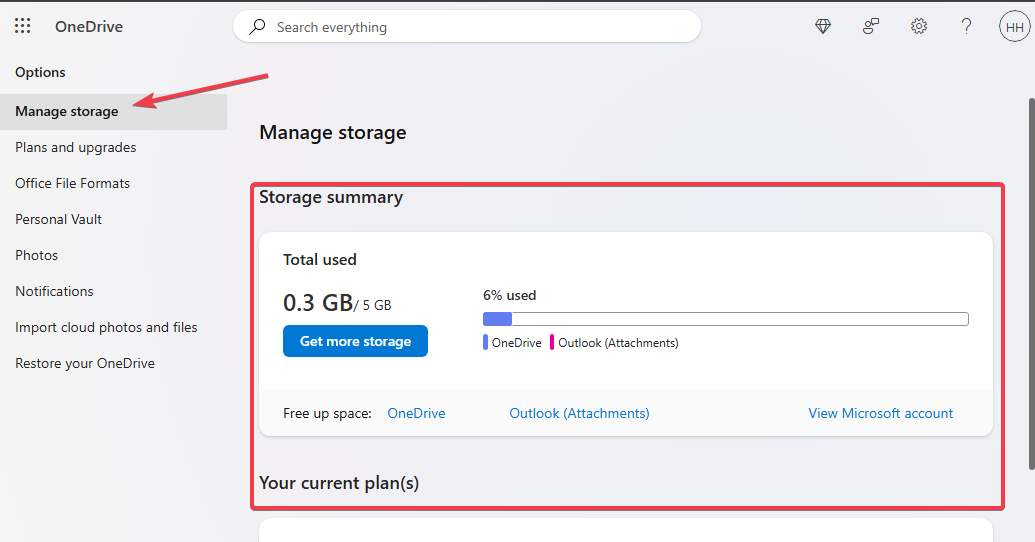Open Personal Vault settings

pyautogui.click(x=59, y=219)
